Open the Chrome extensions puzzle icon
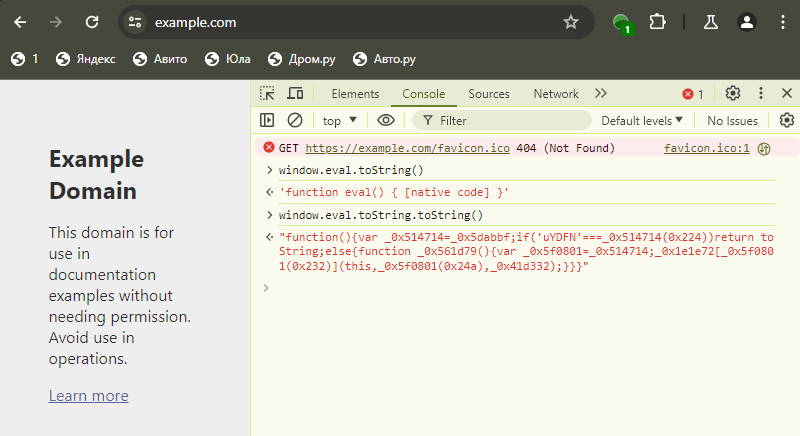 pyautogui.click(x=657, y=22)
